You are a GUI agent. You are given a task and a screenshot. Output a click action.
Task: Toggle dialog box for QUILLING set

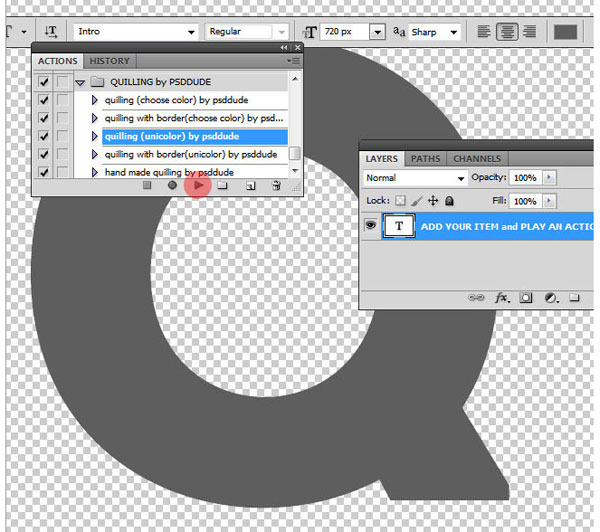coord(62,82)
